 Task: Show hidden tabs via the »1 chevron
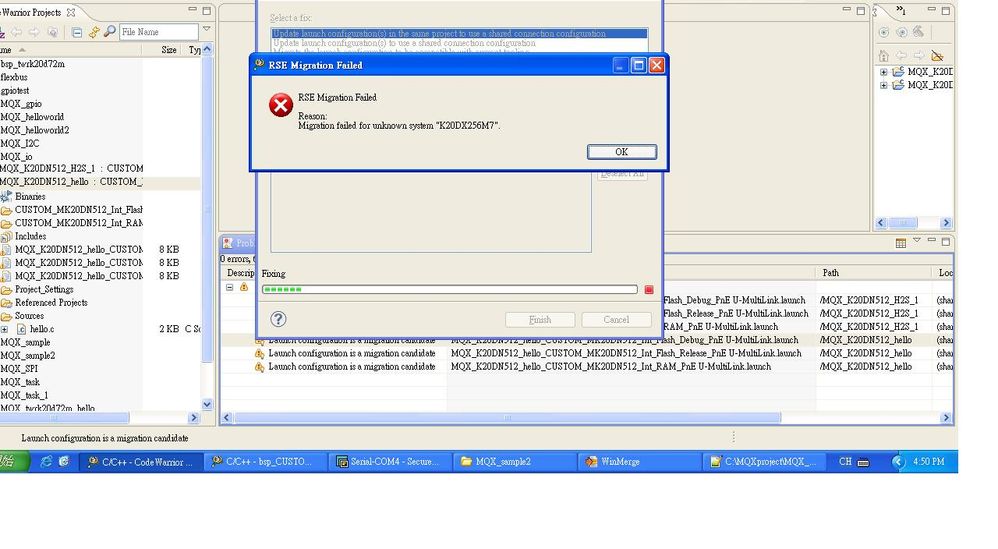901,10
